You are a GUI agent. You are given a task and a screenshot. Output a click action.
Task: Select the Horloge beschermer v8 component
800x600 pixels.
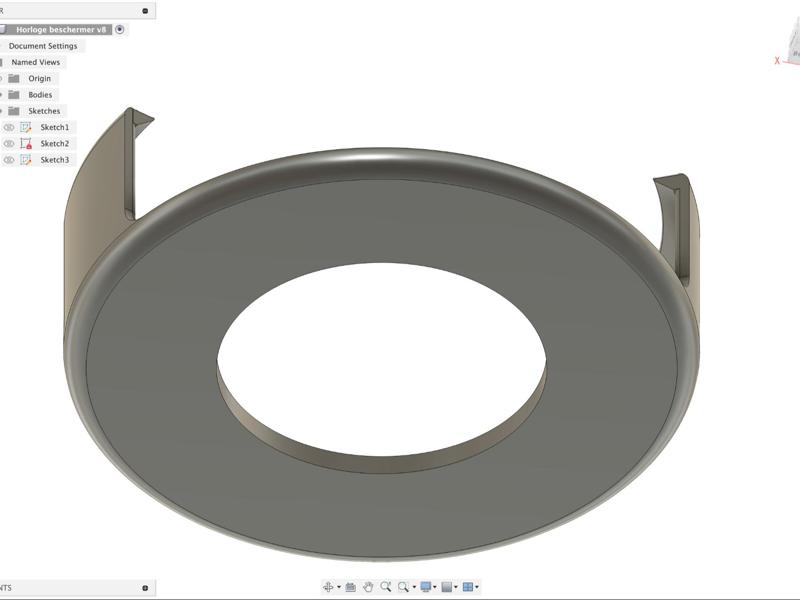coord(61,30)
